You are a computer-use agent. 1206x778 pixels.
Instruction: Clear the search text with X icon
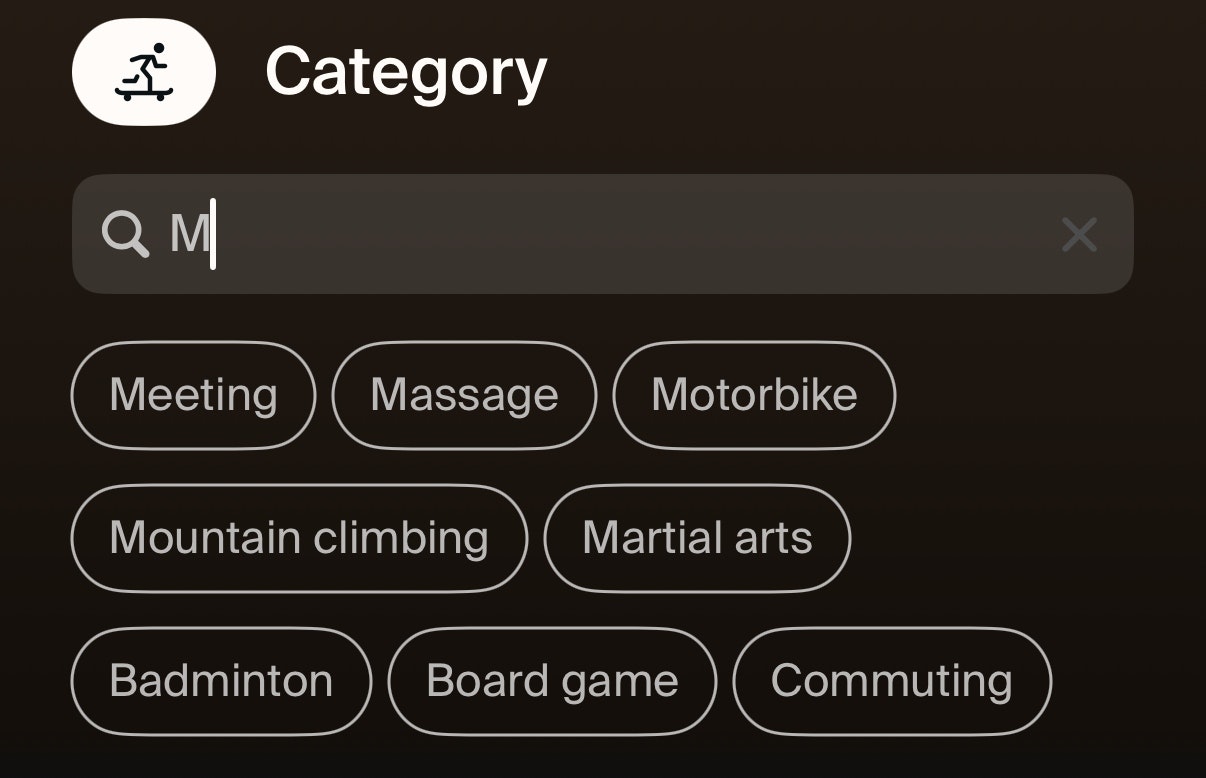[1079, 235]
